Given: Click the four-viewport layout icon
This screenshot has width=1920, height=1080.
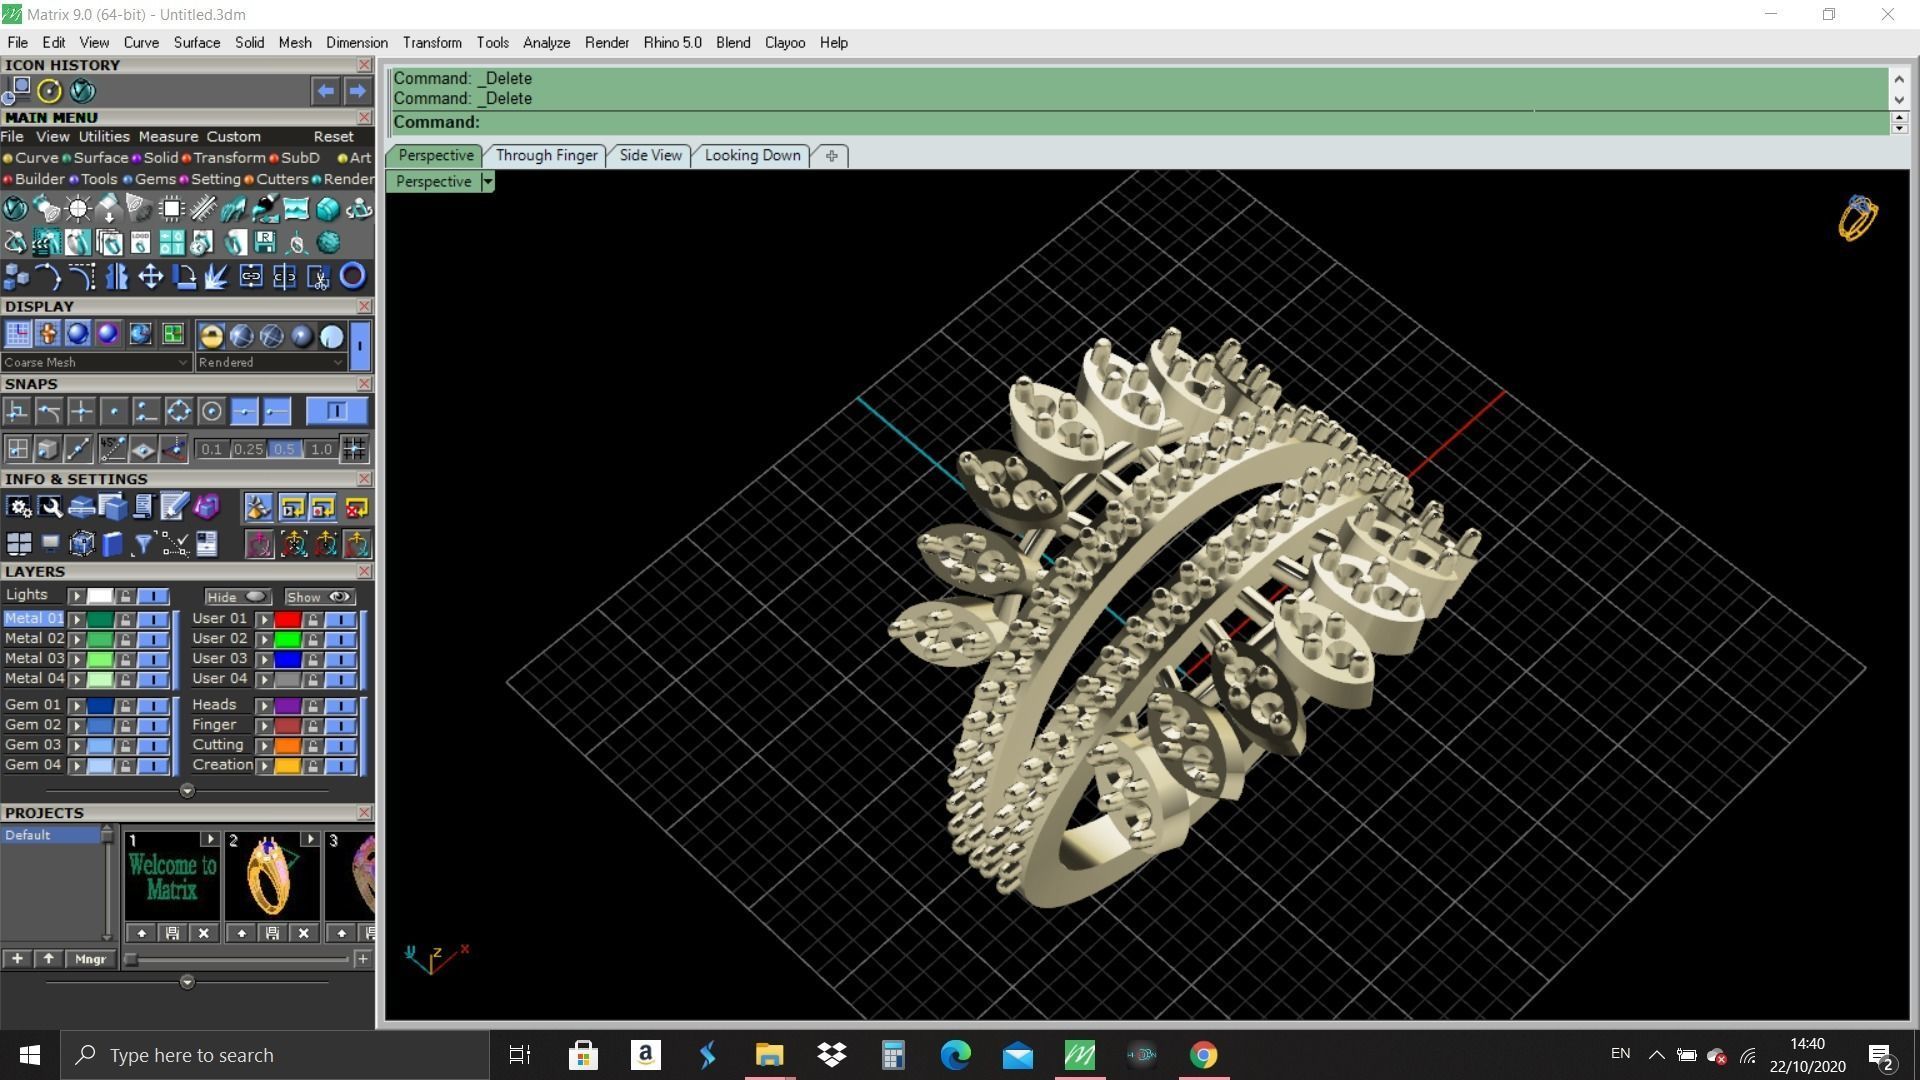Looking at the screenshot, I should (19, 543).
